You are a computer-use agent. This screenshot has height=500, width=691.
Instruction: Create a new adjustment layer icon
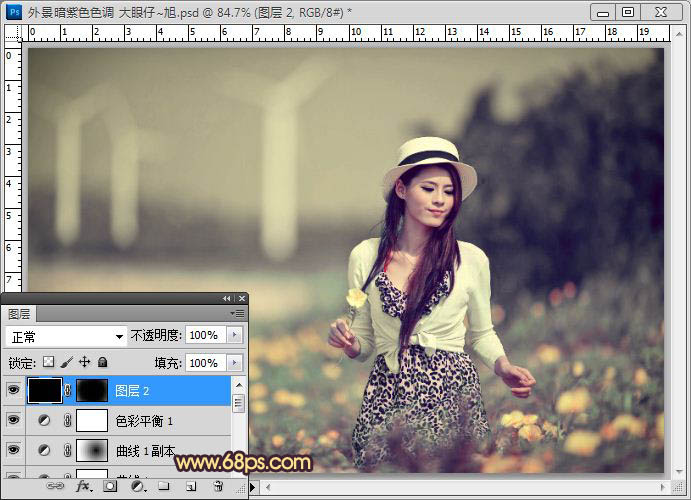(137, 486)
